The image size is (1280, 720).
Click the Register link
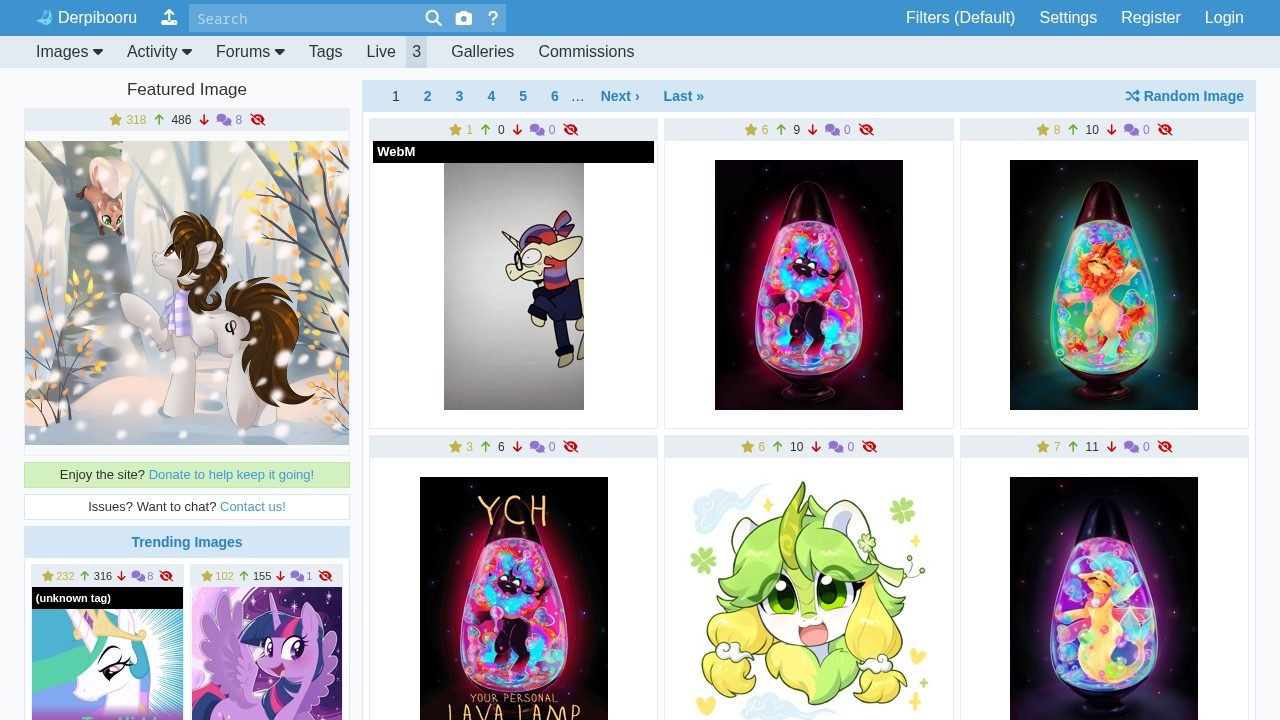coord(1151,18)
